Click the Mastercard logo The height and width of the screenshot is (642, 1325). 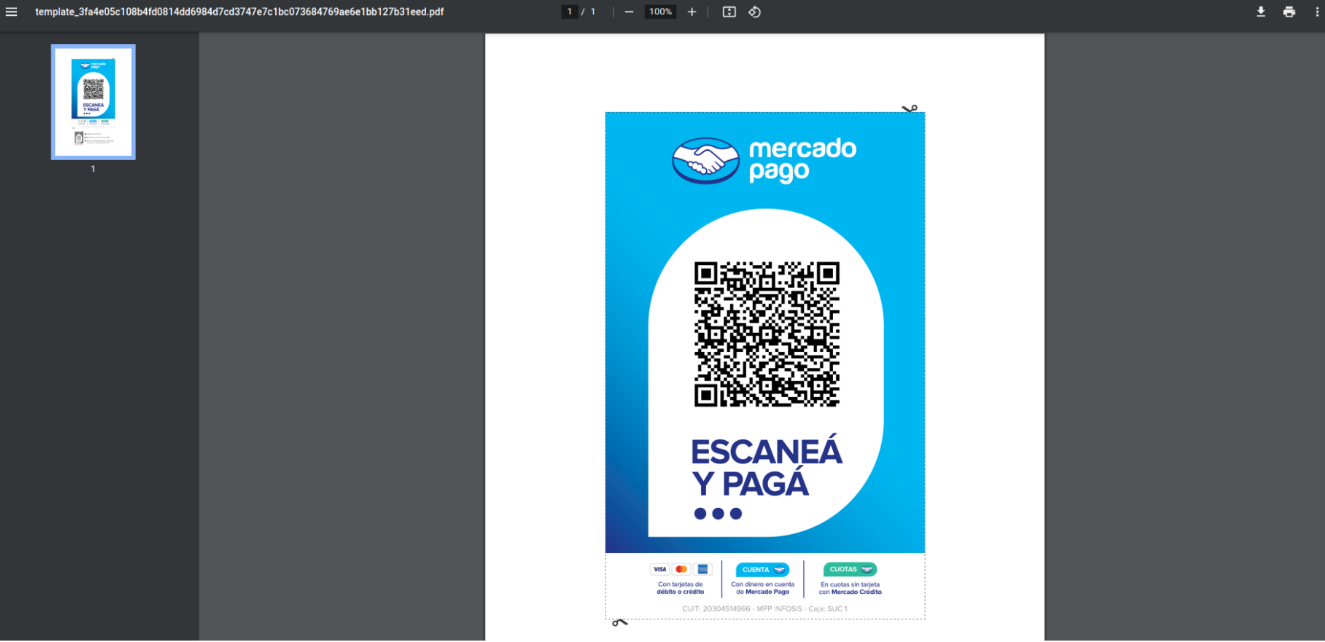pyautogui.click(x=681, y=569)
